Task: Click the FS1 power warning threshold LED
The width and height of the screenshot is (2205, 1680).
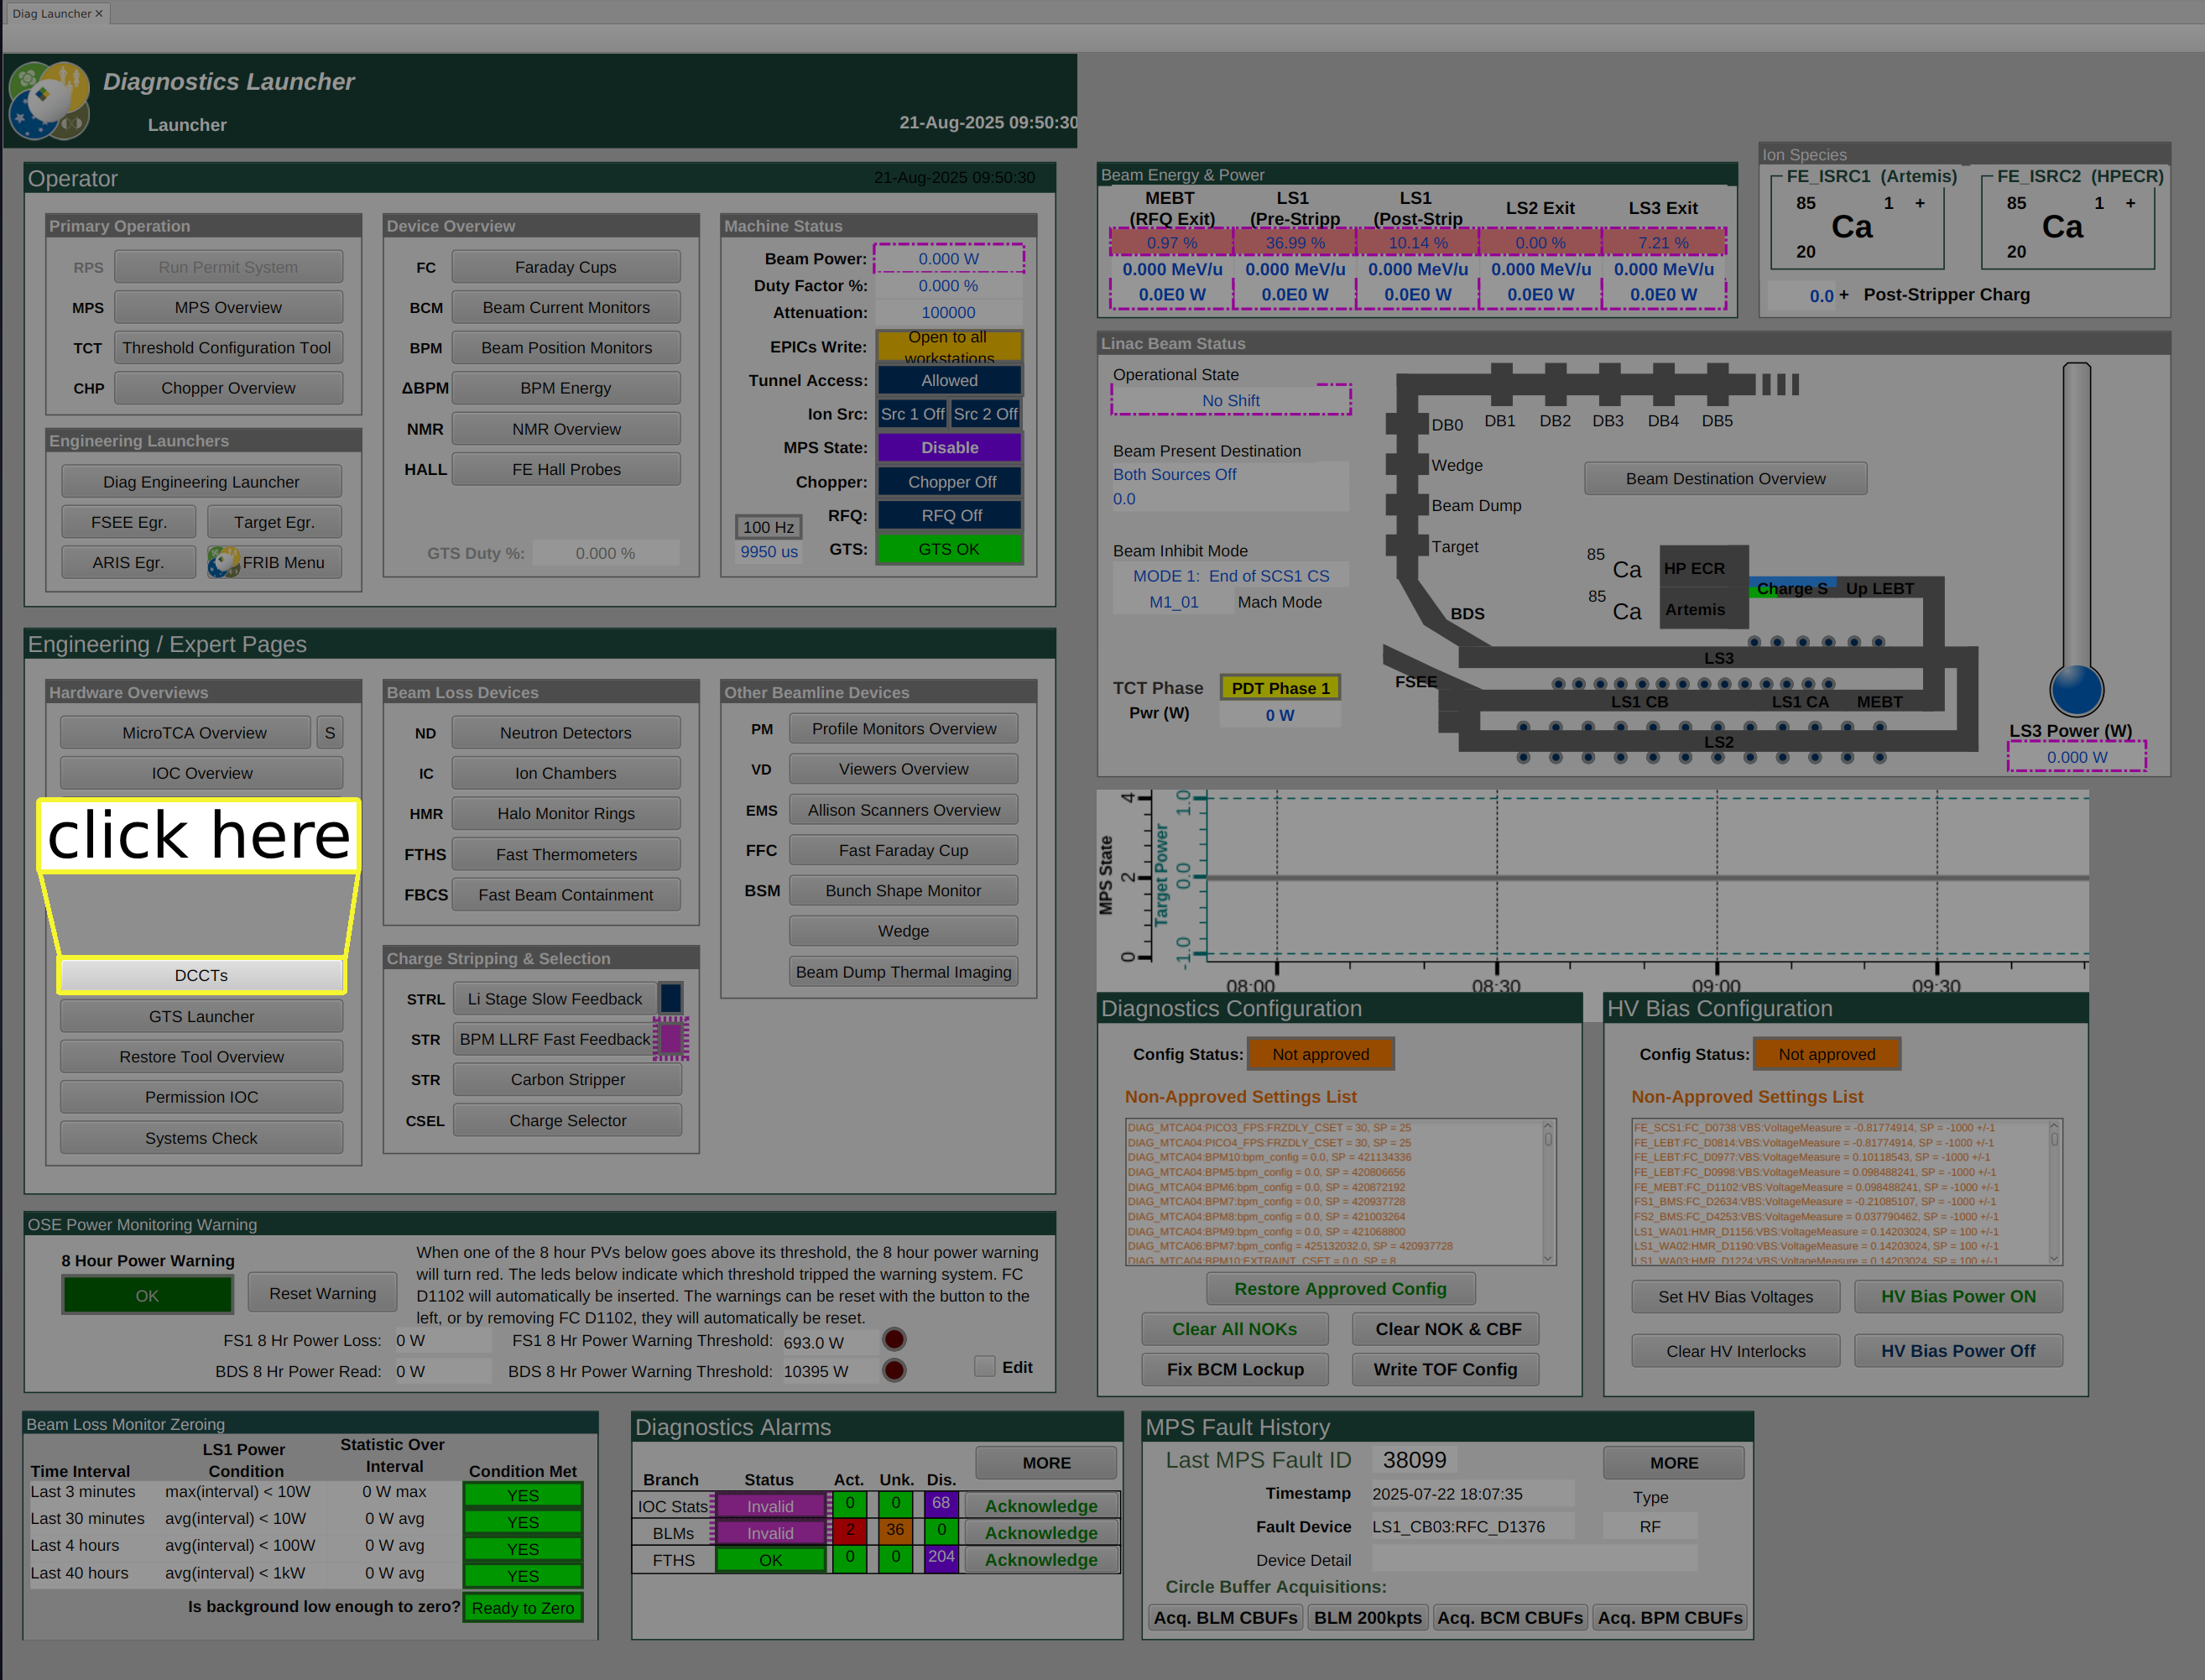Action: 894,1340
